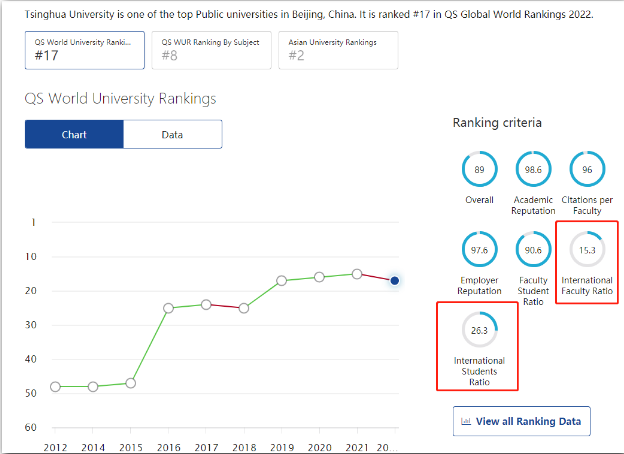Click the Overall score circle showing 89
The image size is (624, 454).
[479, 169]
